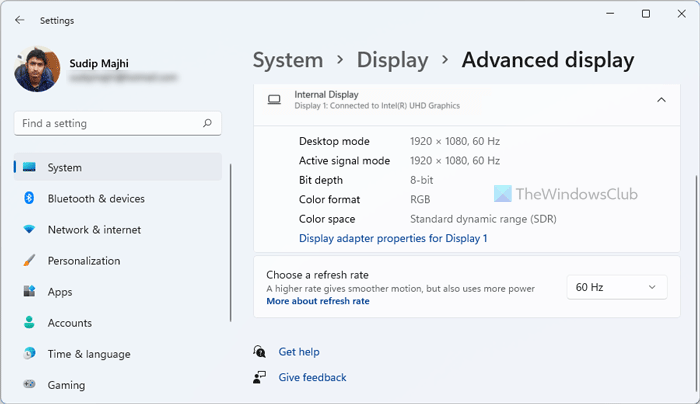The width and height of the screenshot is (700, 404).
Task: Click the Give feedback link
Action: tap(312, 378)
